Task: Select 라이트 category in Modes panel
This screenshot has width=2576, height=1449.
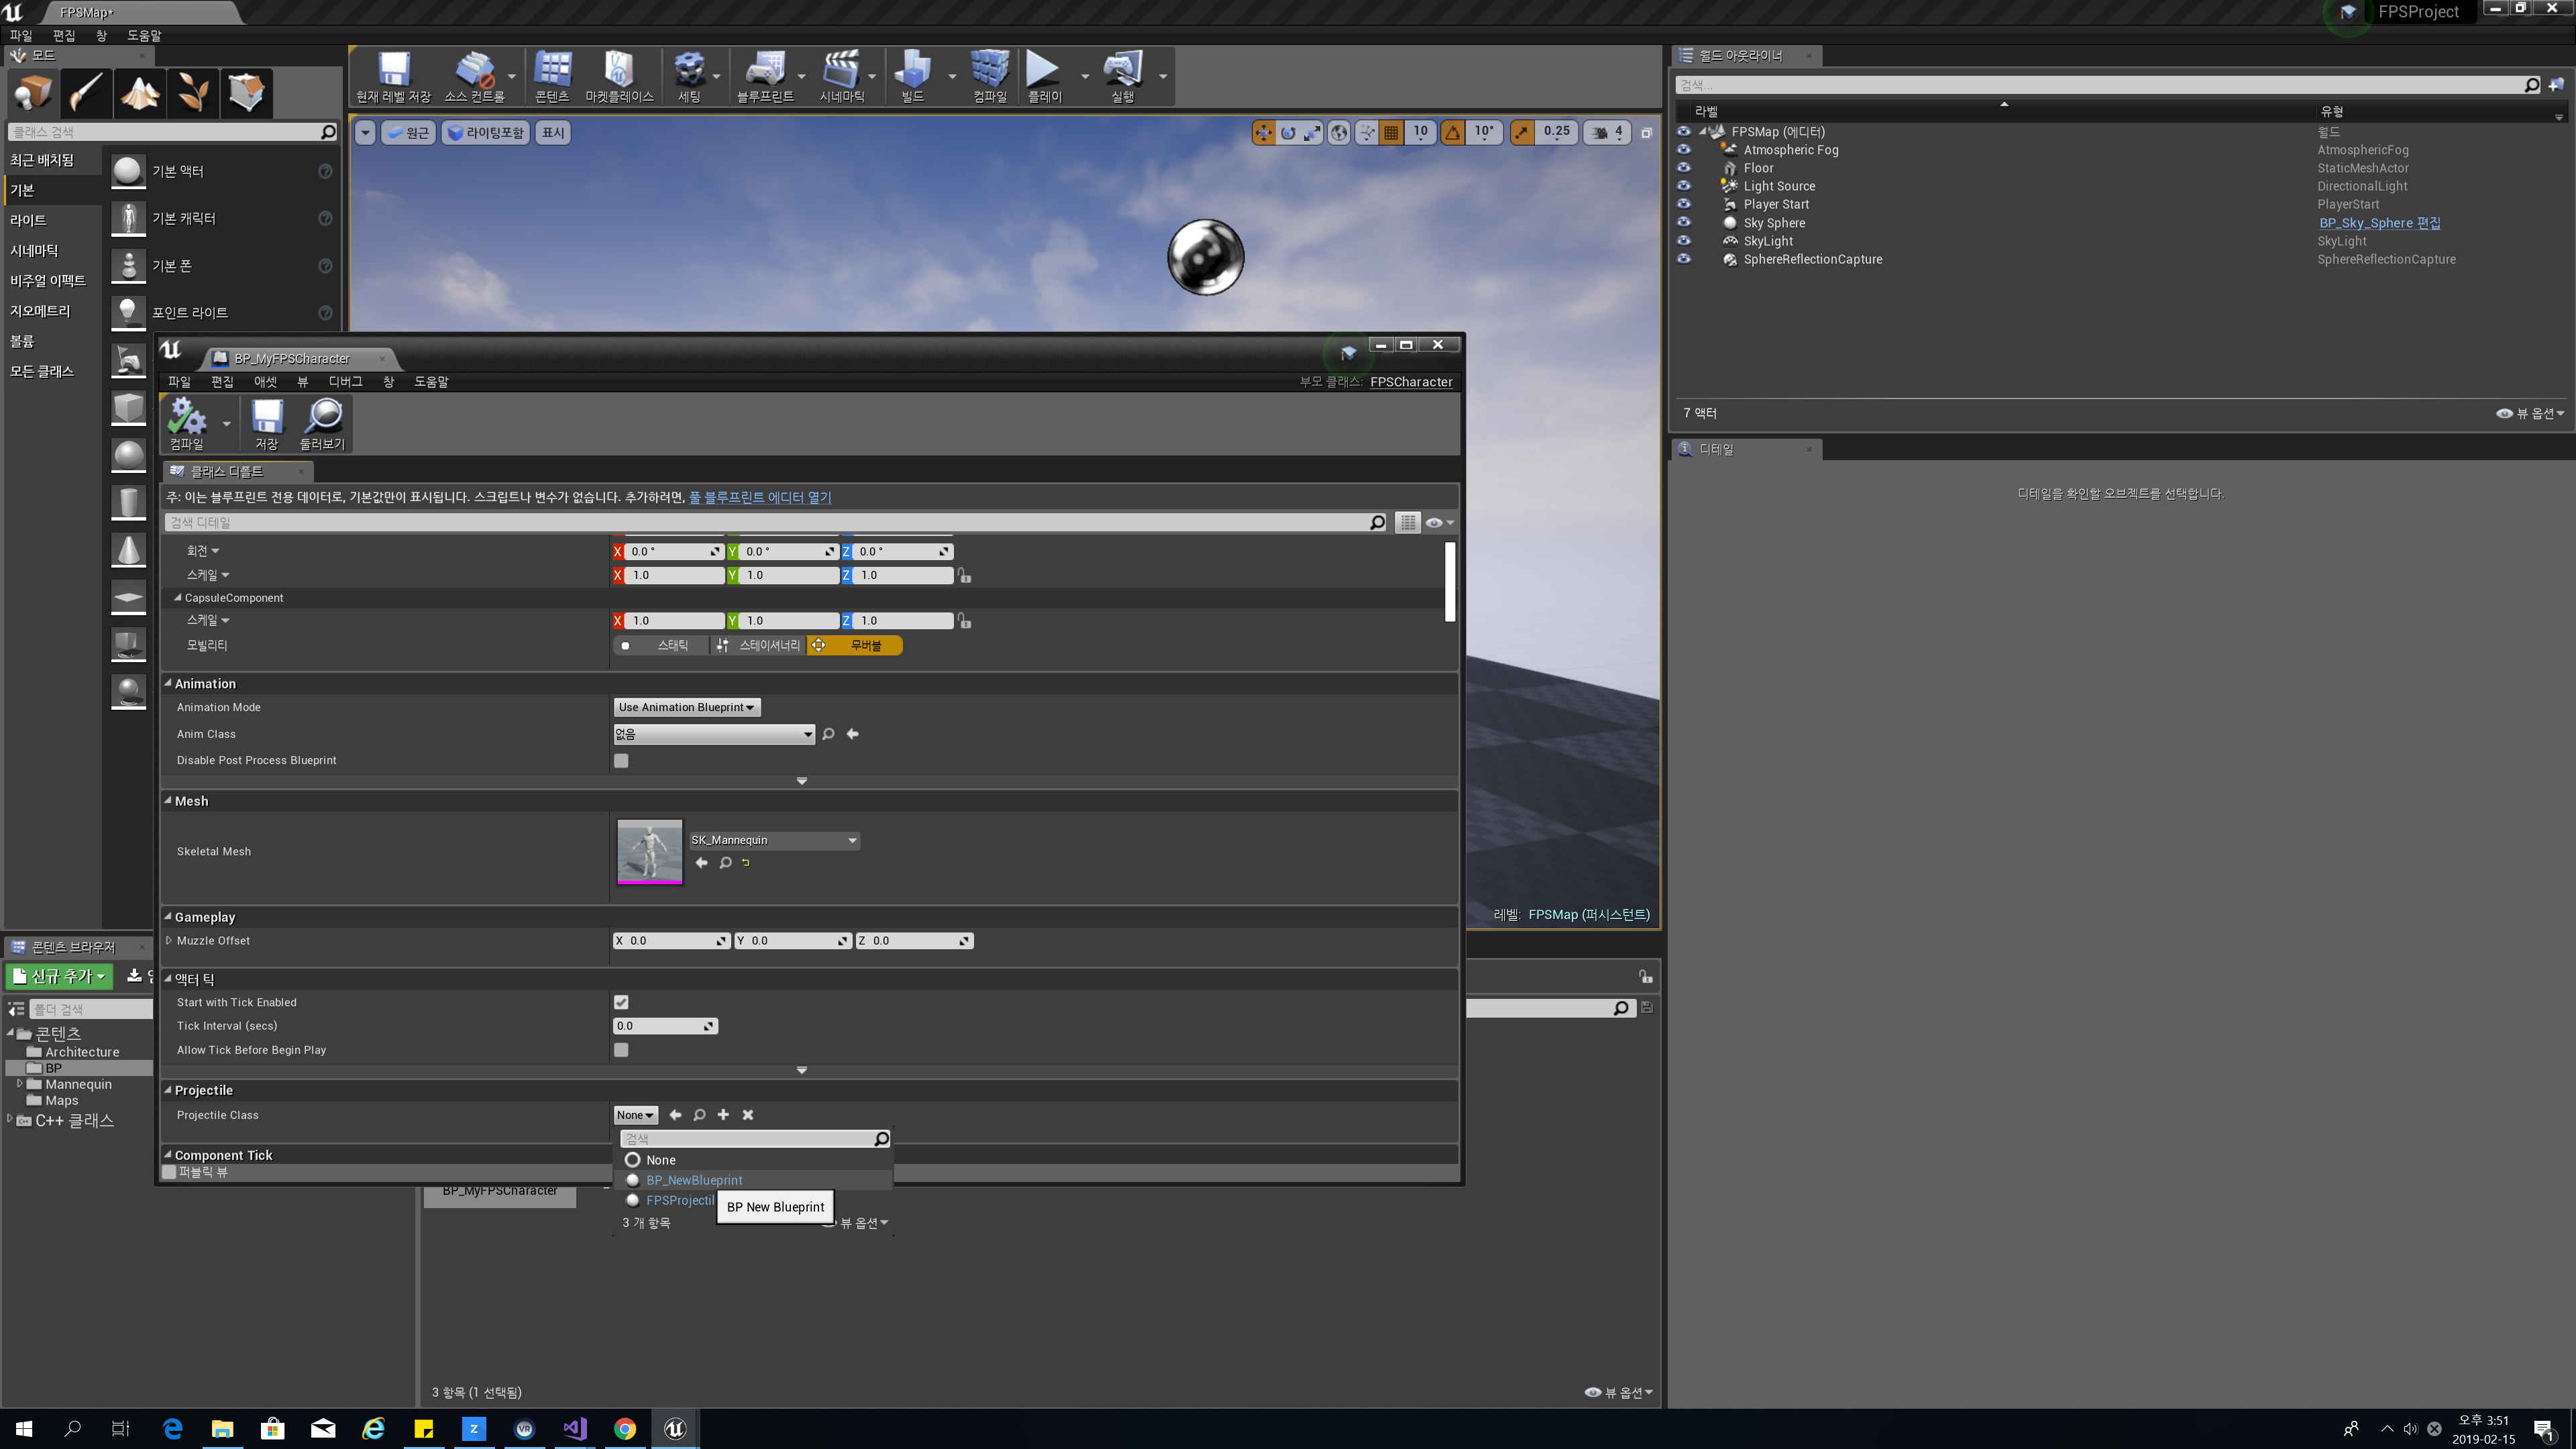Action: pos(29,220)
